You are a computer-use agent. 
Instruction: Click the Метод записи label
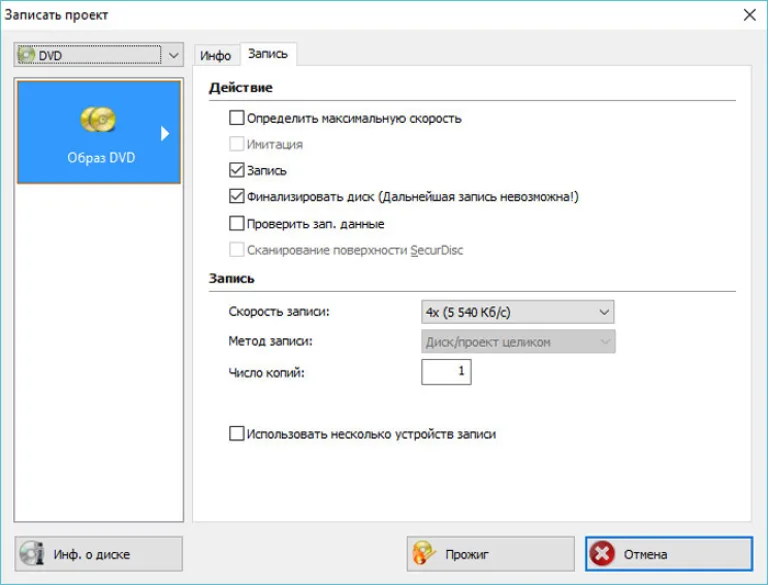click(270, 341)
